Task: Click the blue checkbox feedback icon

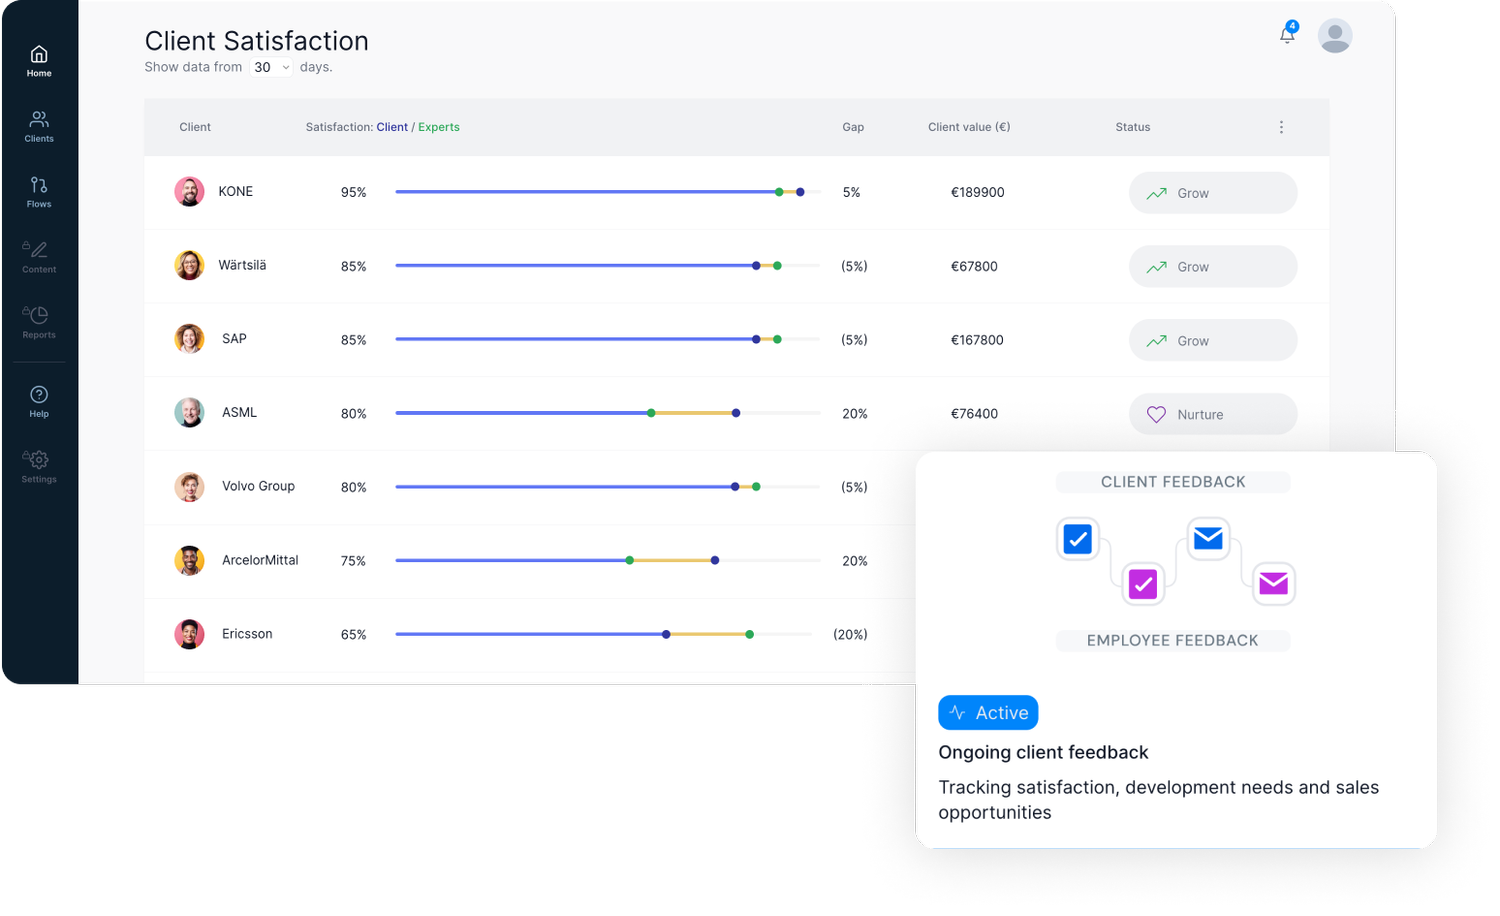Action: coord(1078,539)
